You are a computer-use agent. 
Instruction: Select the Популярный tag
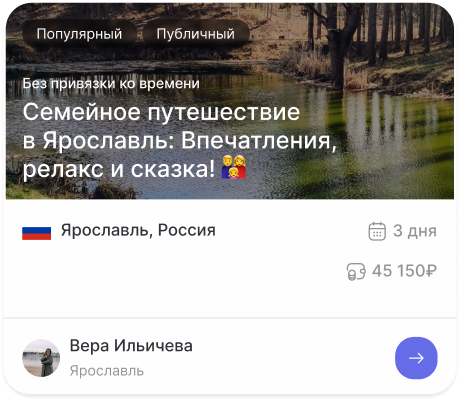point(79,34)
